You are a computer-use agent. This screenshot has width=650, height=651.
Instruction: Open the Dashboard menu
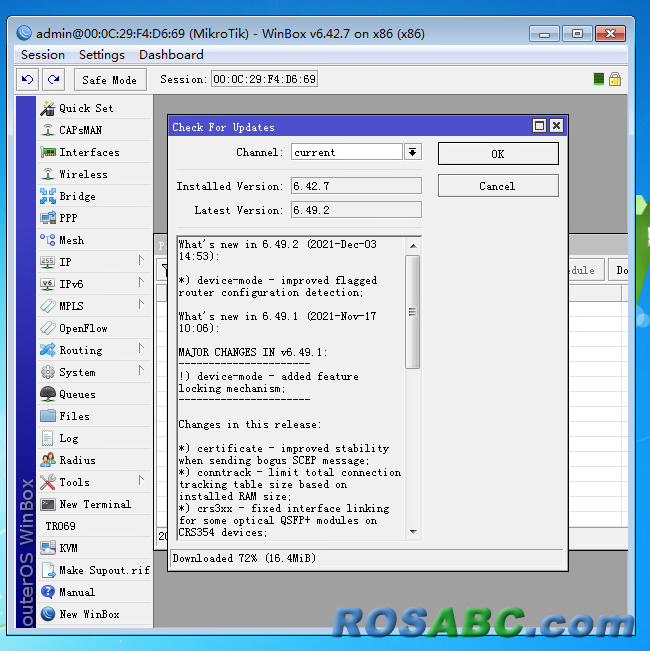pos(171,55)
